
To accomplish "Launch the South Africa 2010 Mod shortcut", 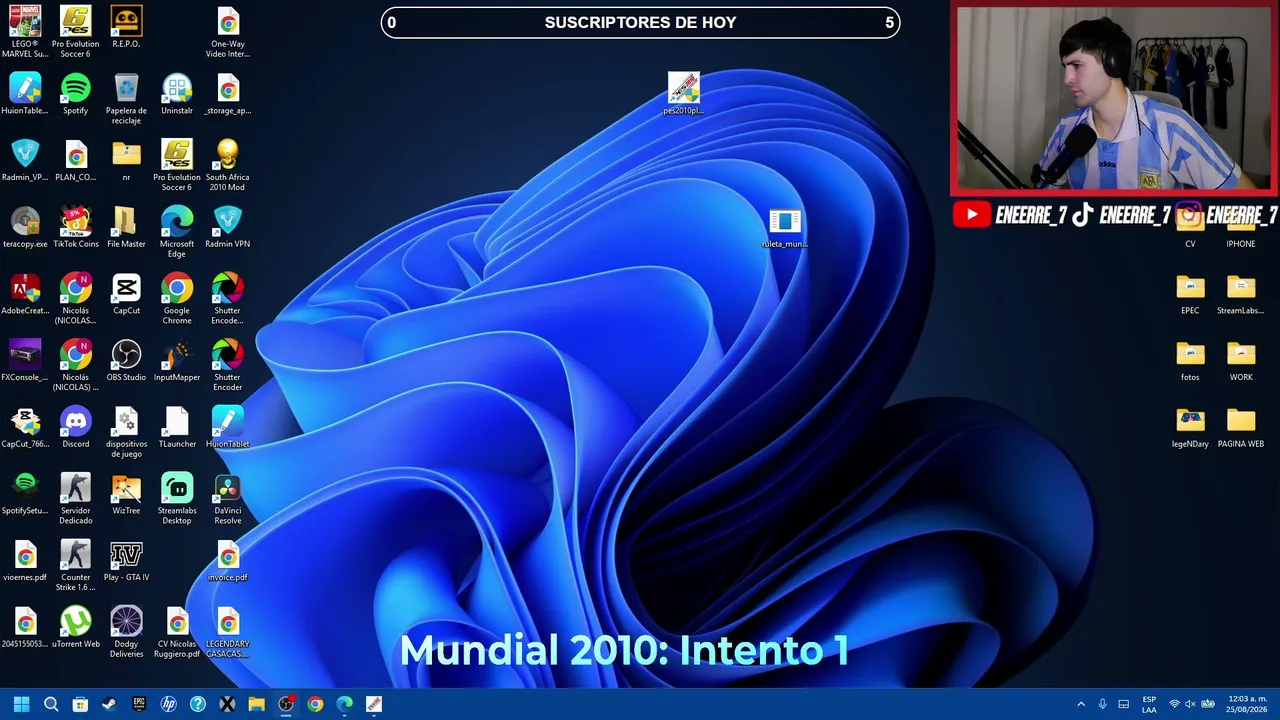I will [x=227, y=166].
